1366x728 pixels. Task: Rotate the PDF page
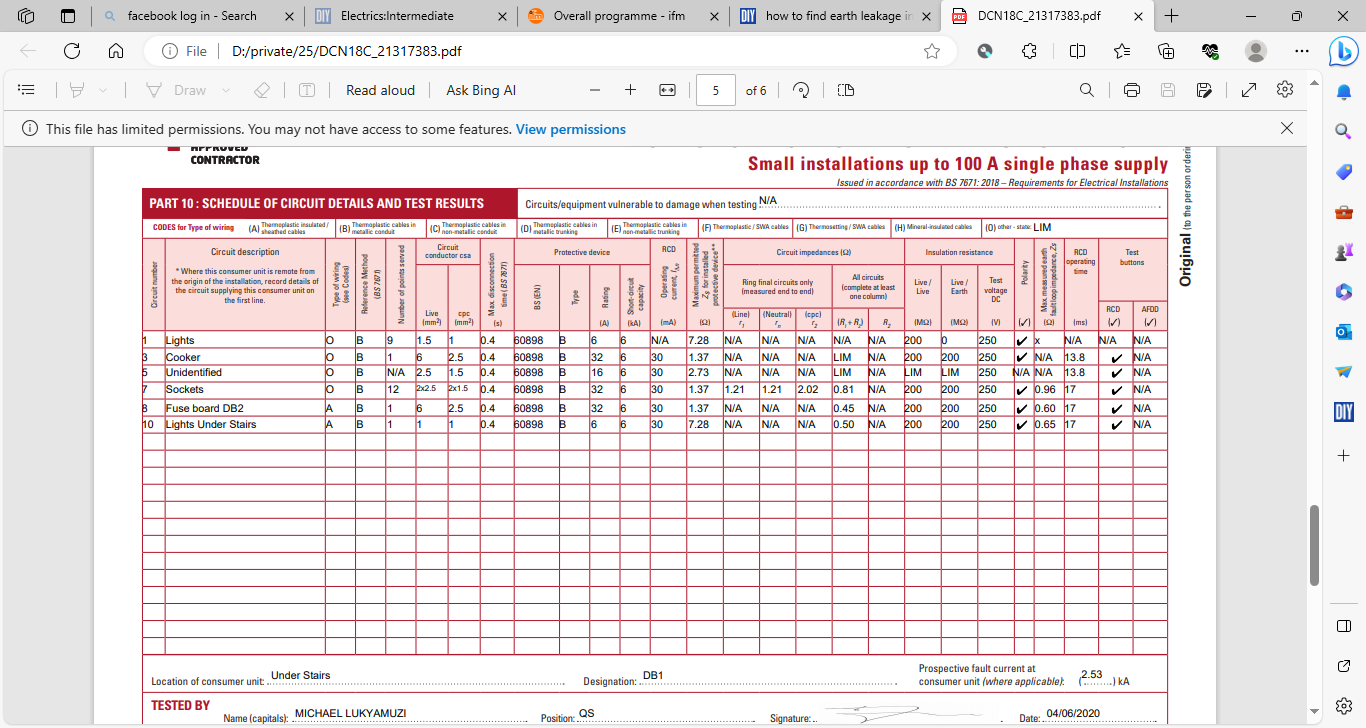click(x=800, y=90)
